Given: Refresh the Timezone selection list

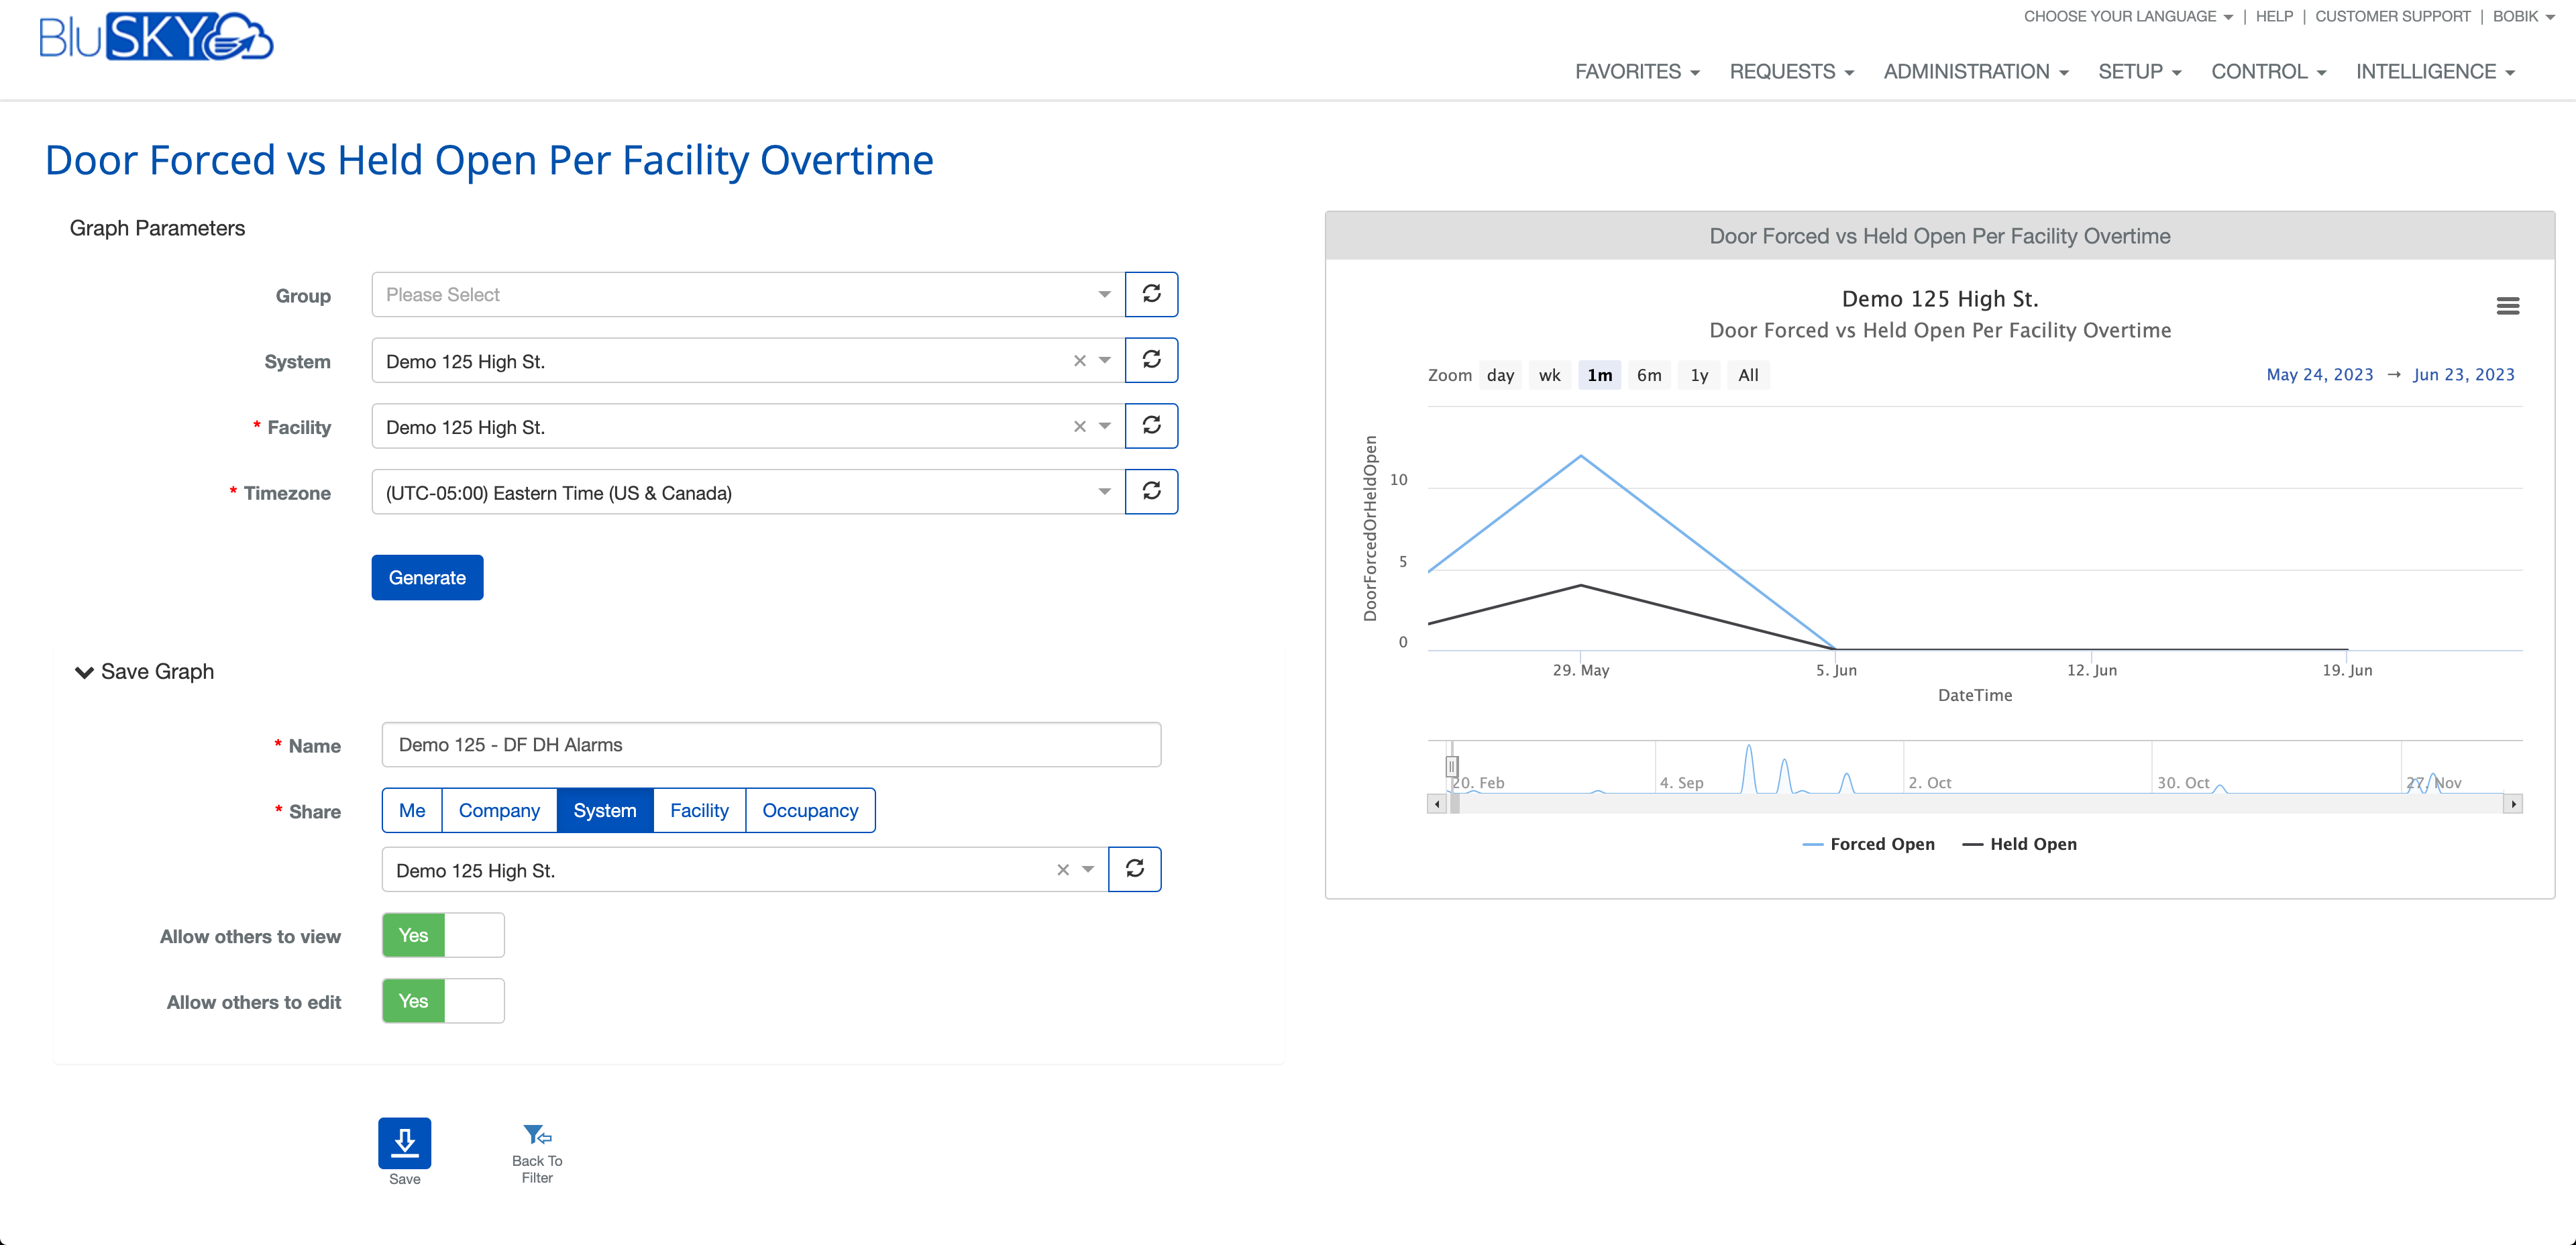Looking at the screenshot, I should pos(1151,492).
